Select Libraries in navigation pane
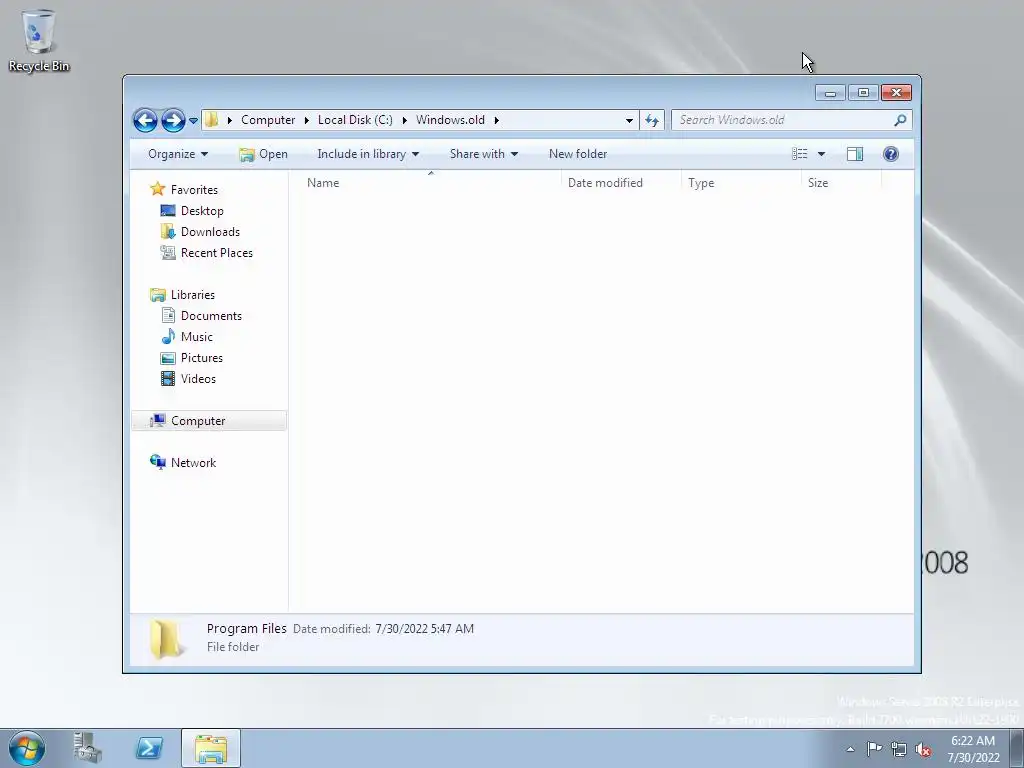Viewport: 1024px width, 768px height. [x=193, y=295]
